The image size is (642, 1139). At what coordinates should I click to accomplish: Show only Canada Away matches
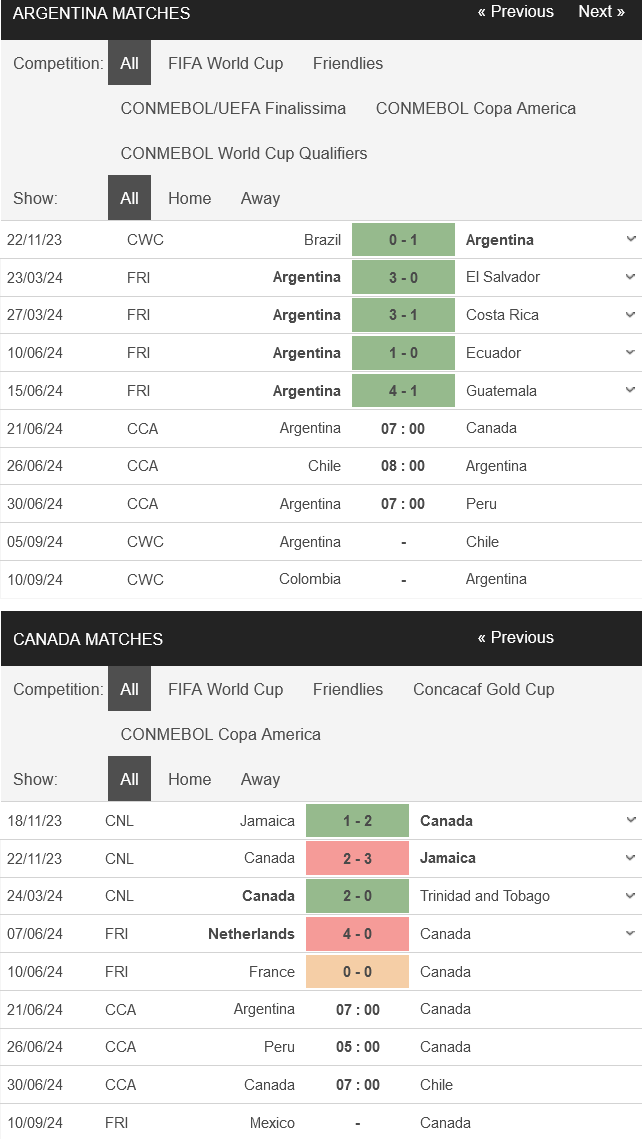point(260,779)
